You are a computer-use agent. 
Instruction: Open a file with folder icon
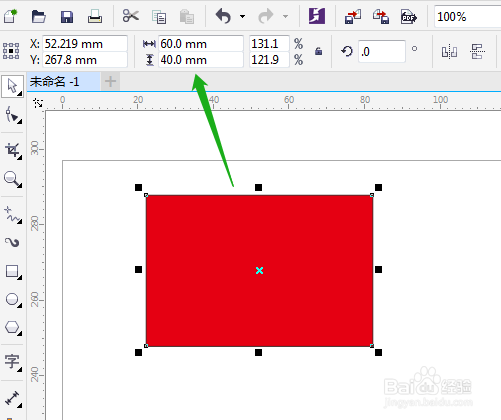point(38,16)
